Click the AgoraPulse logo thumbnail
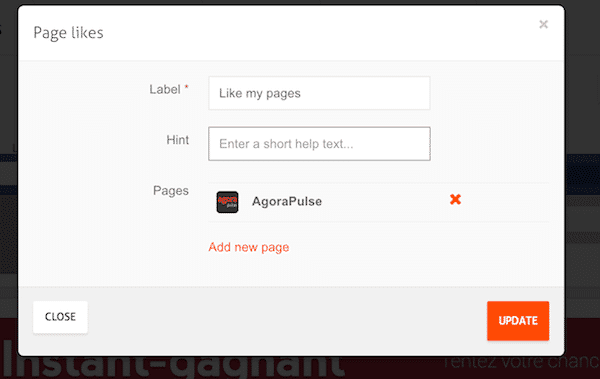The height and width of the screenshot is (379, 600). 227,202
